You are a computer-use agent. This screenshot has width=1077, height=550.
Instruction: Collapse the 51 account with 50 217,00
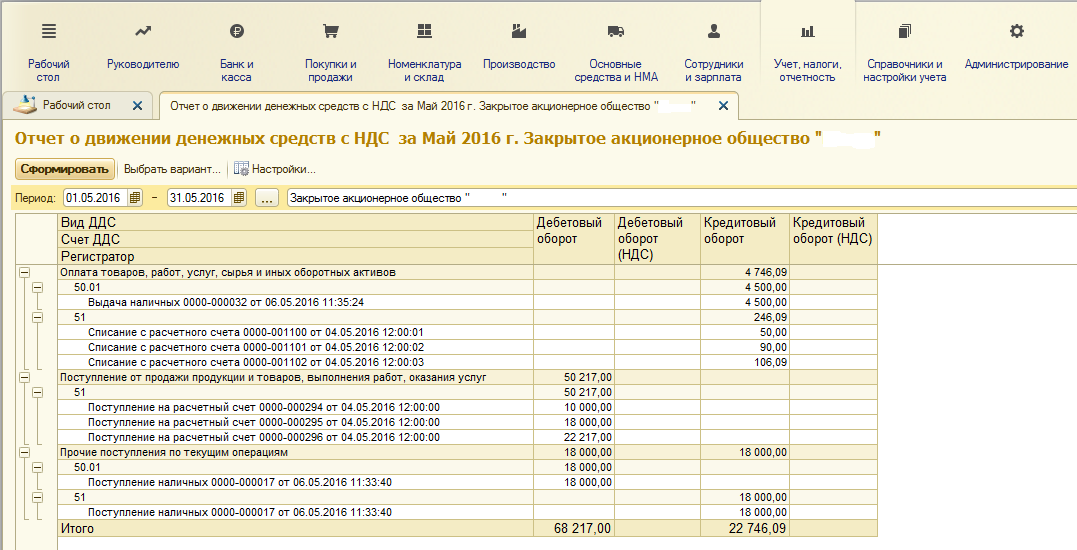[x=37, y=393]
